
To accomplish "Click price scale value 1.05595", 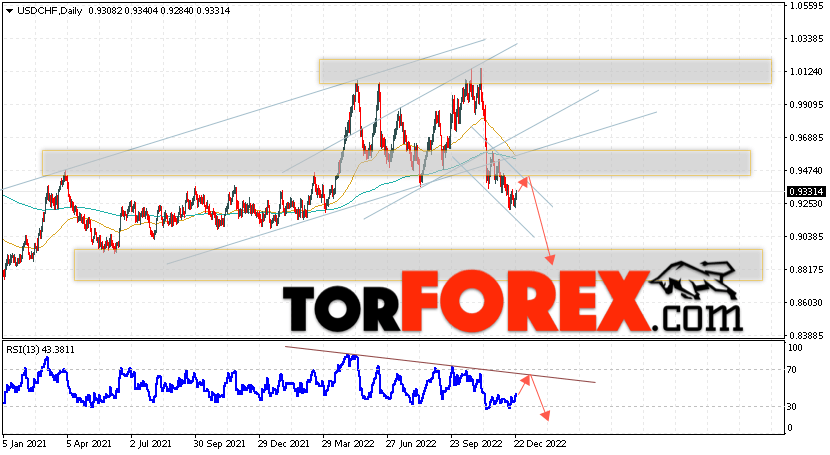I will pos(806,6).
